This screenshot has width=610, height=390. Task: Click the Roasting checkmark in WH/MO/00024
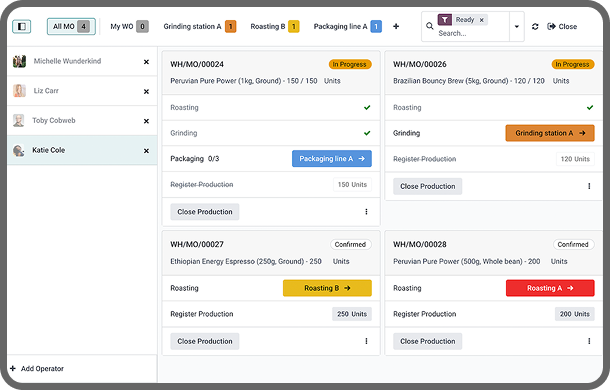367,107
